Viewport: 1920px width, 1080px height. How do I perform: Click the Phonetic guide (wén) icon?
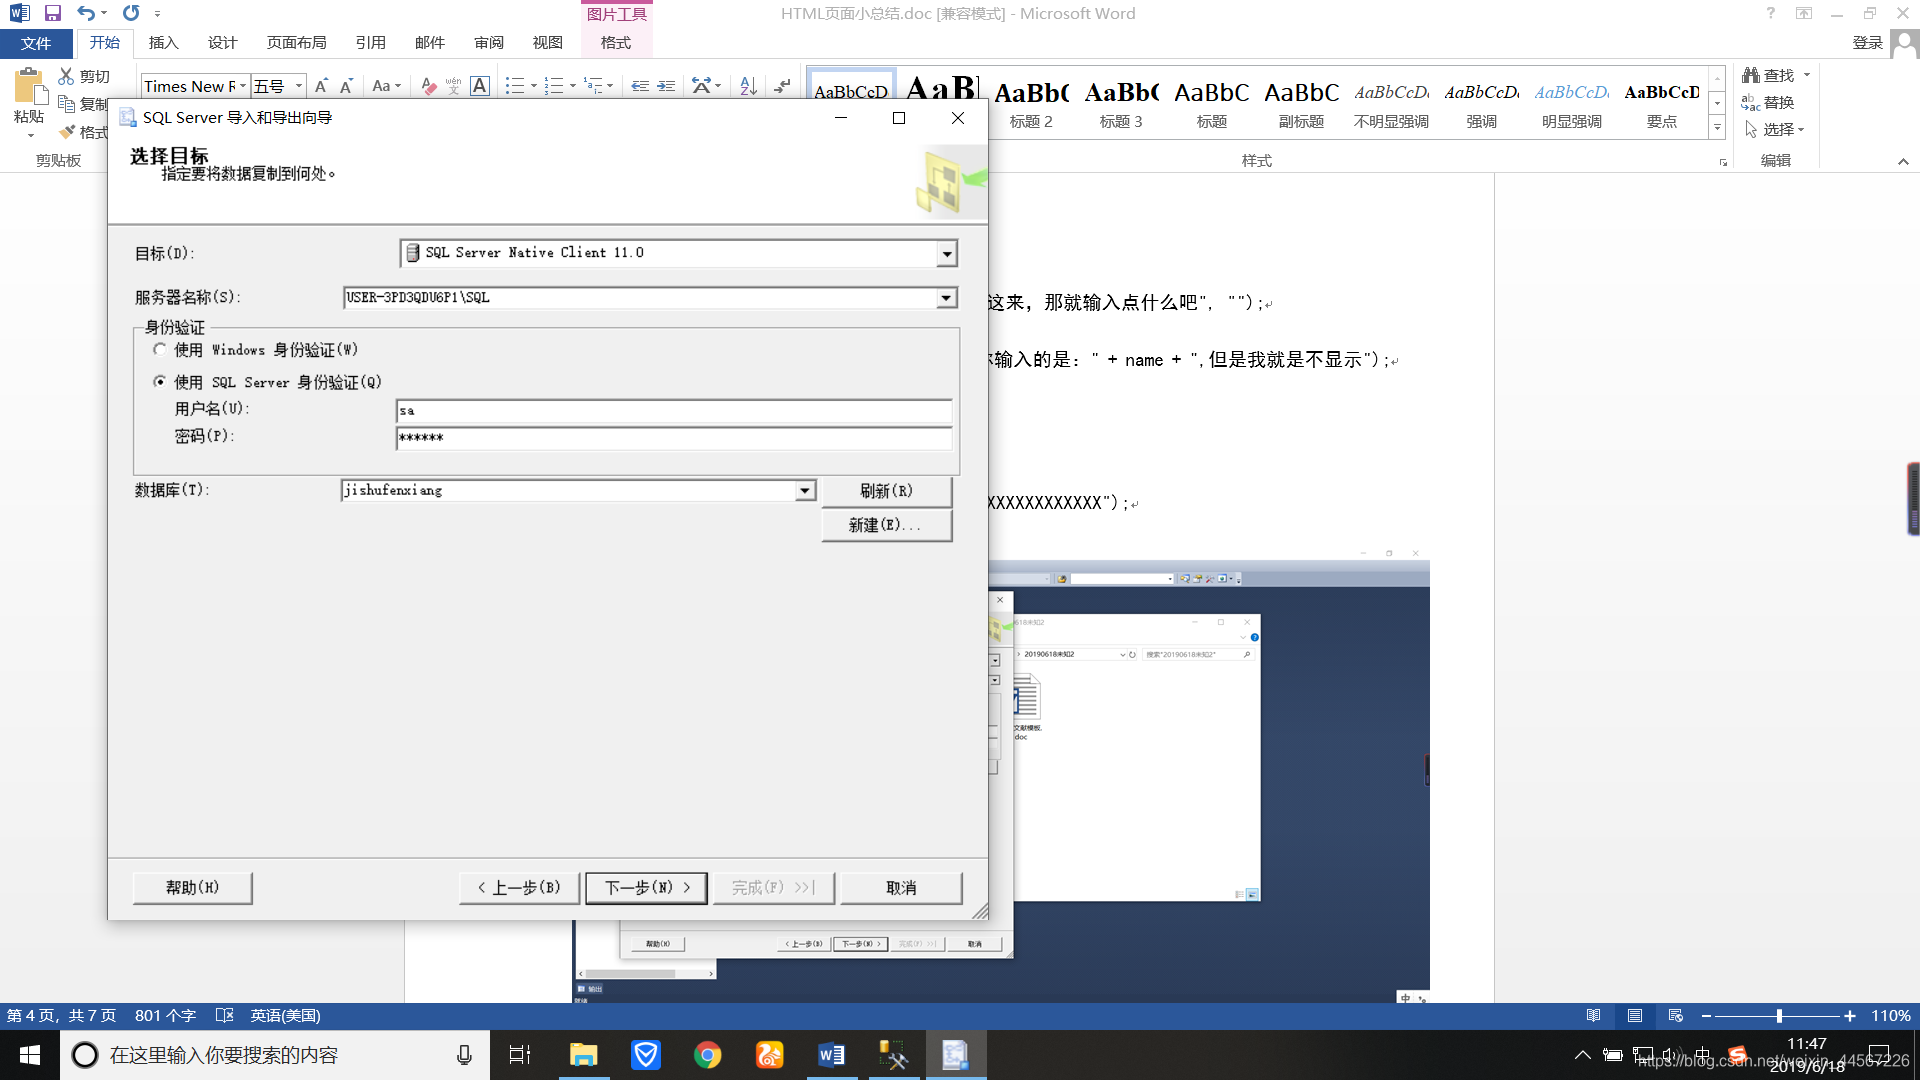pyautogui.click(x=454, y=86)
